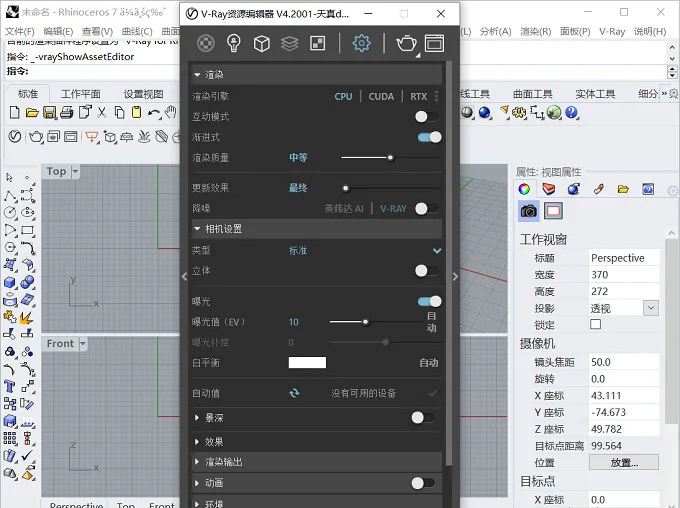Select the RTX render engine
The width and height of the screenshot is (680, 508).
[418, 96]
